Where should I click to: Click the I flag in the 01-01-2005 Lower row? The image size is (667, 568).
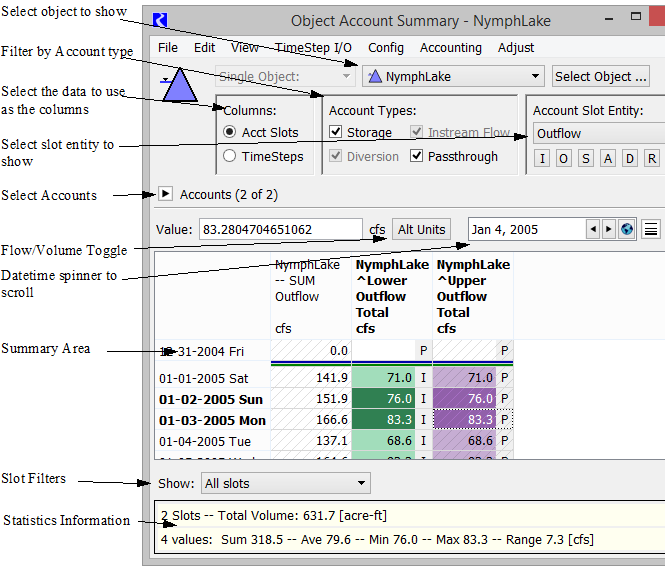pyautogui.click(x=423, y=378)
